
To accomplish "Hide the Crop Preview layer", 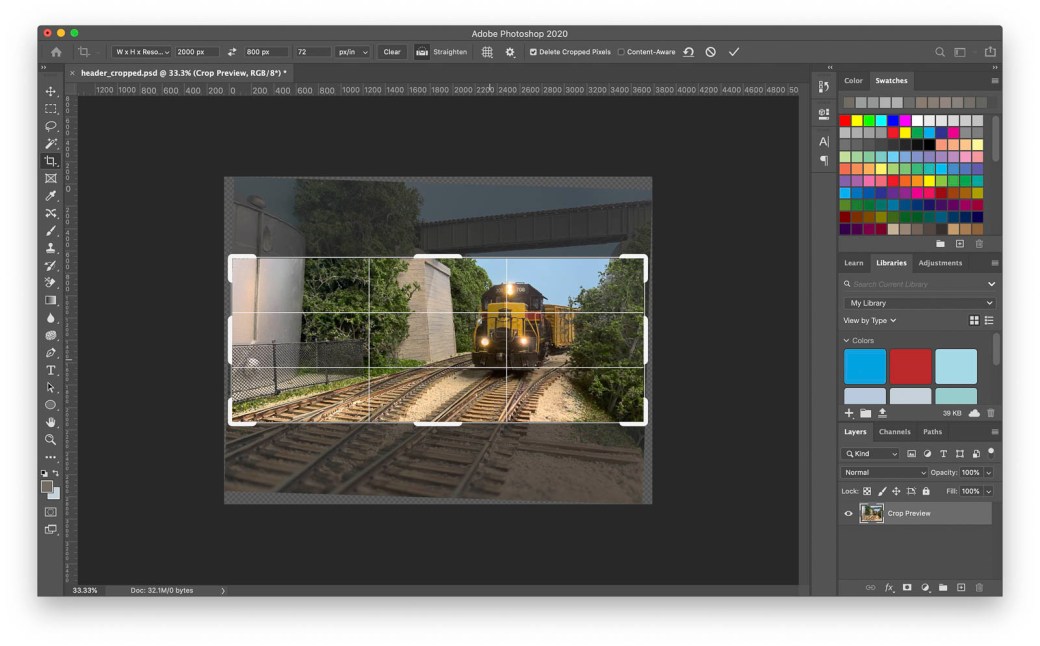I will [x=849, y=513].
